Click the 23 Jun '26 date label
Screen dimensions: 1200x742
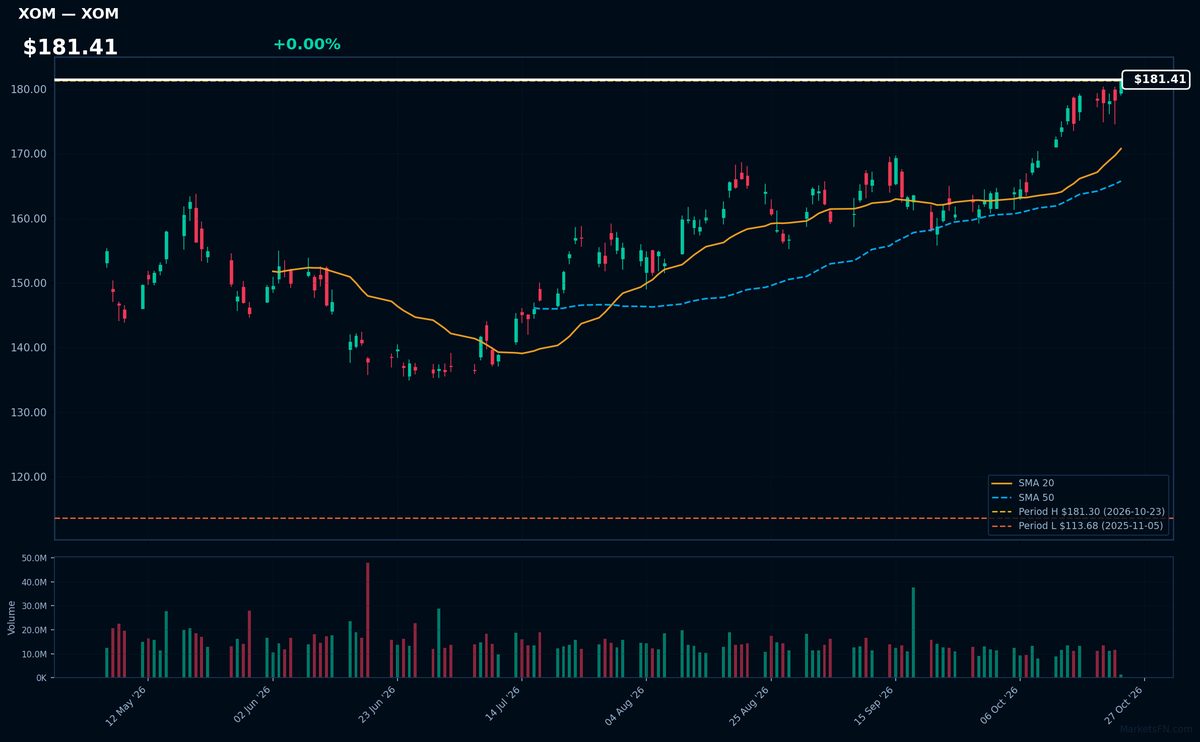[375, 705]
